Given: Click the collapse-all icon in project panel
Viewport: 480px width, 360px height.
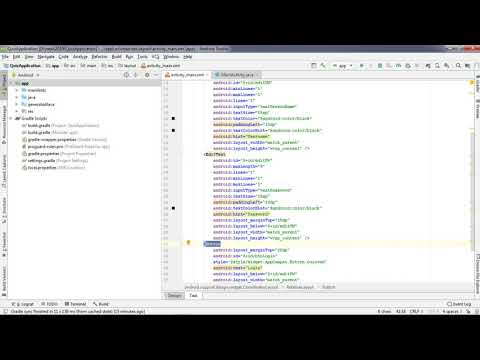Looking at the screenshot, I should (x=136, y=75).
